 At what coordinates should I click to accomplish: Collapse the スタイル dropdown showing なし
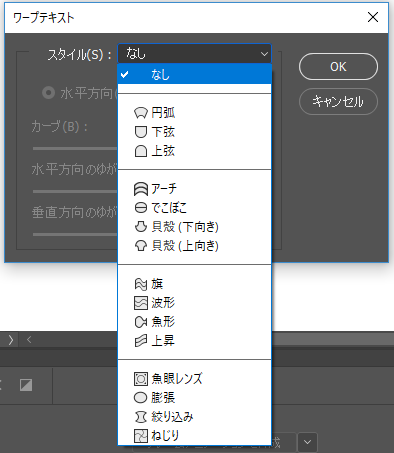(195, 54)
